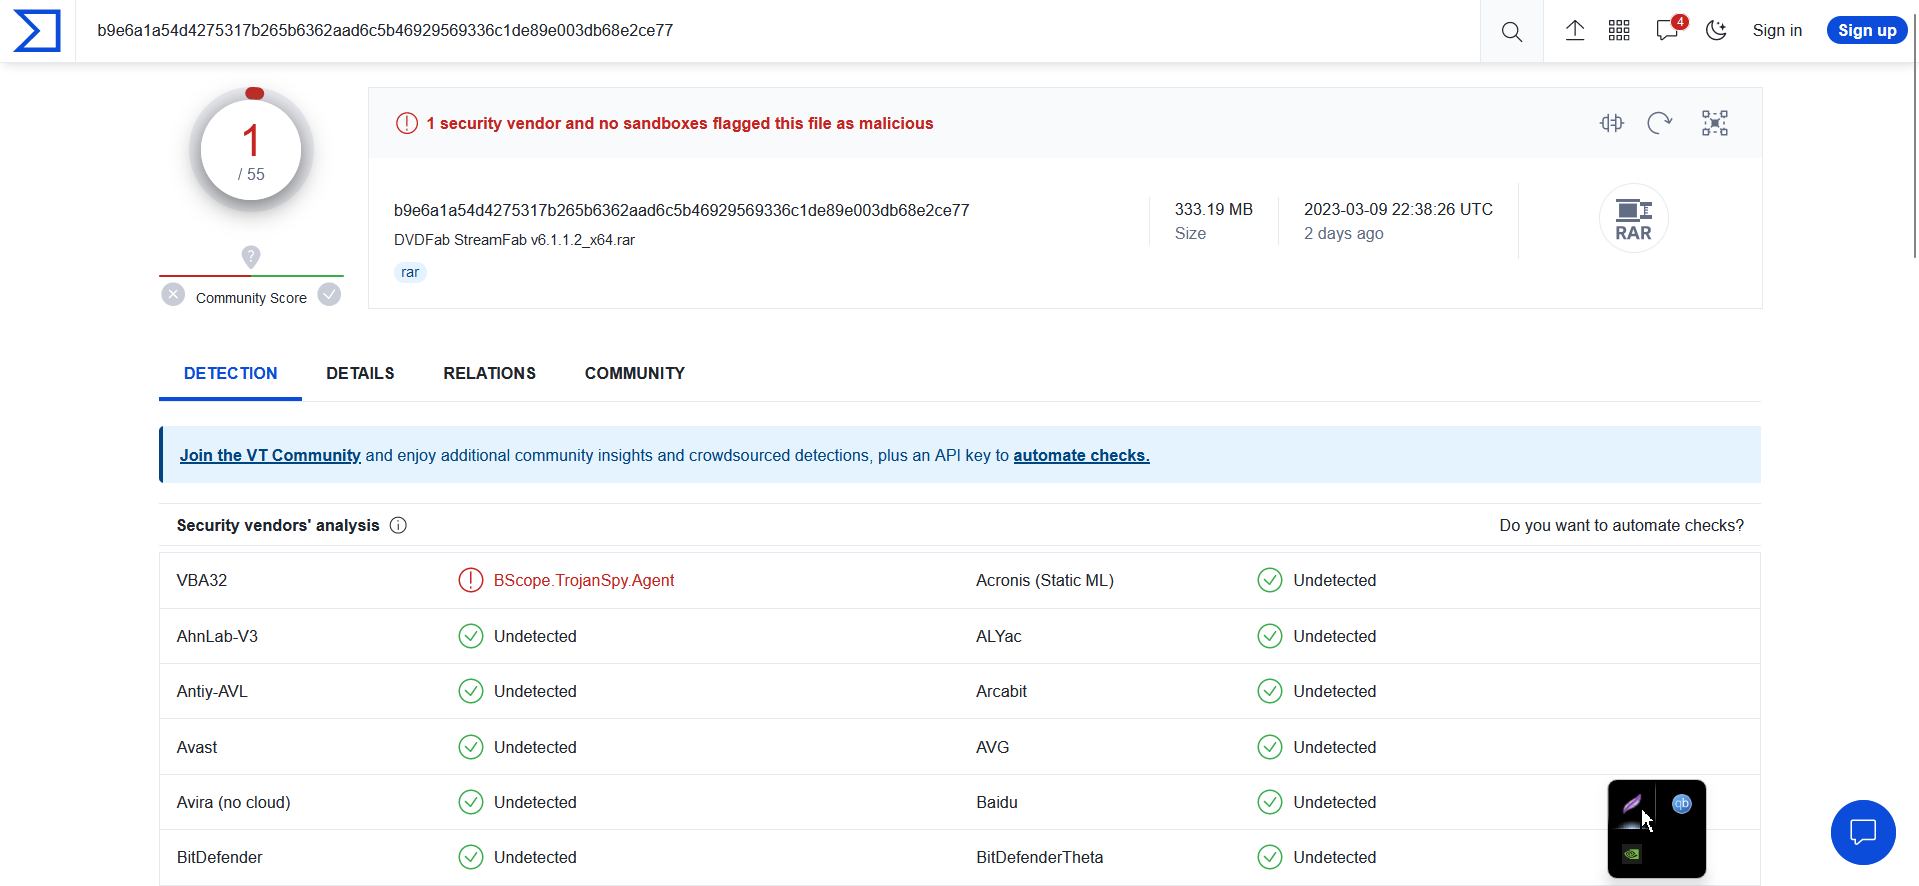Click the Community Score question pin

pyautogui.click(x=251, y=257)
